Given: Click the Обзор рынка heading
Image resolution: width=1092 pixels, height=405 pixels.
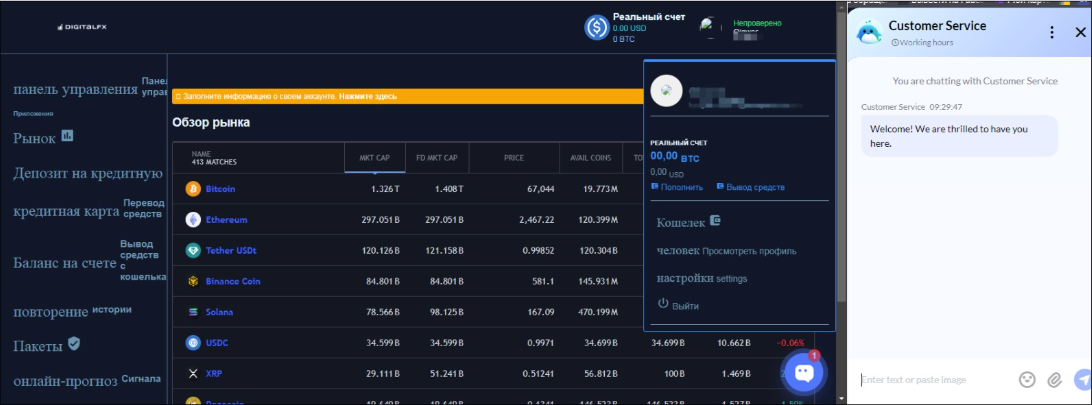Looking at the screenshot, I should (211, 122).
